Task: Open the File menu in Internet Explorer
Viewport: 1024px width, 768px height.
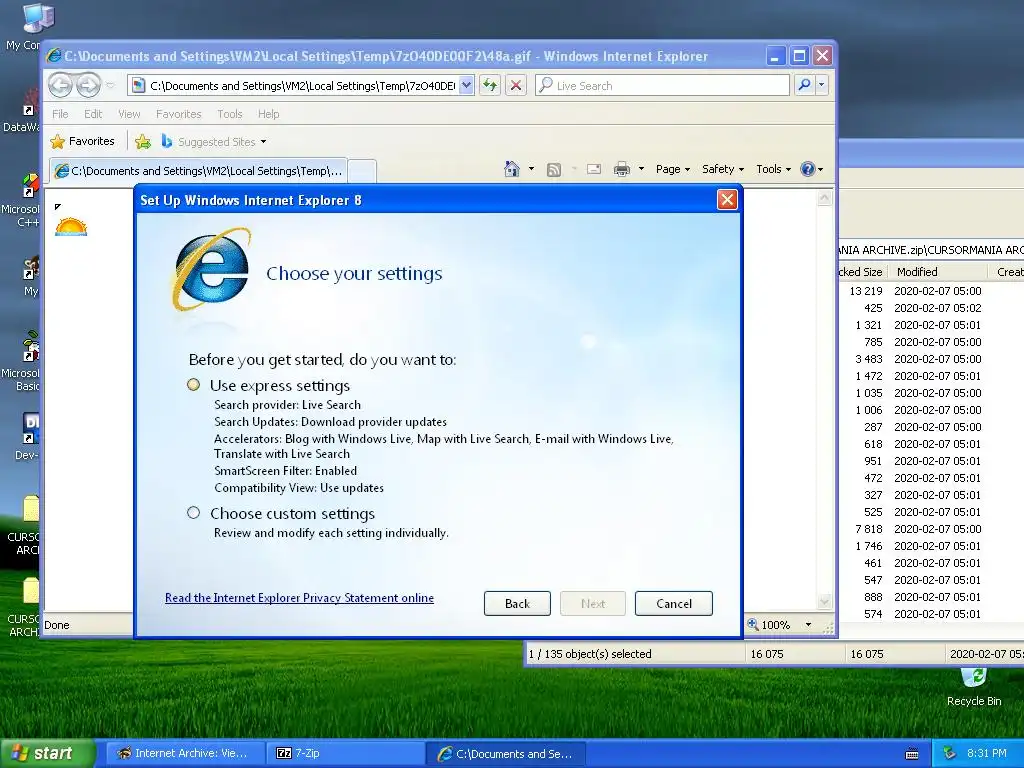Action: click(60, 114)
